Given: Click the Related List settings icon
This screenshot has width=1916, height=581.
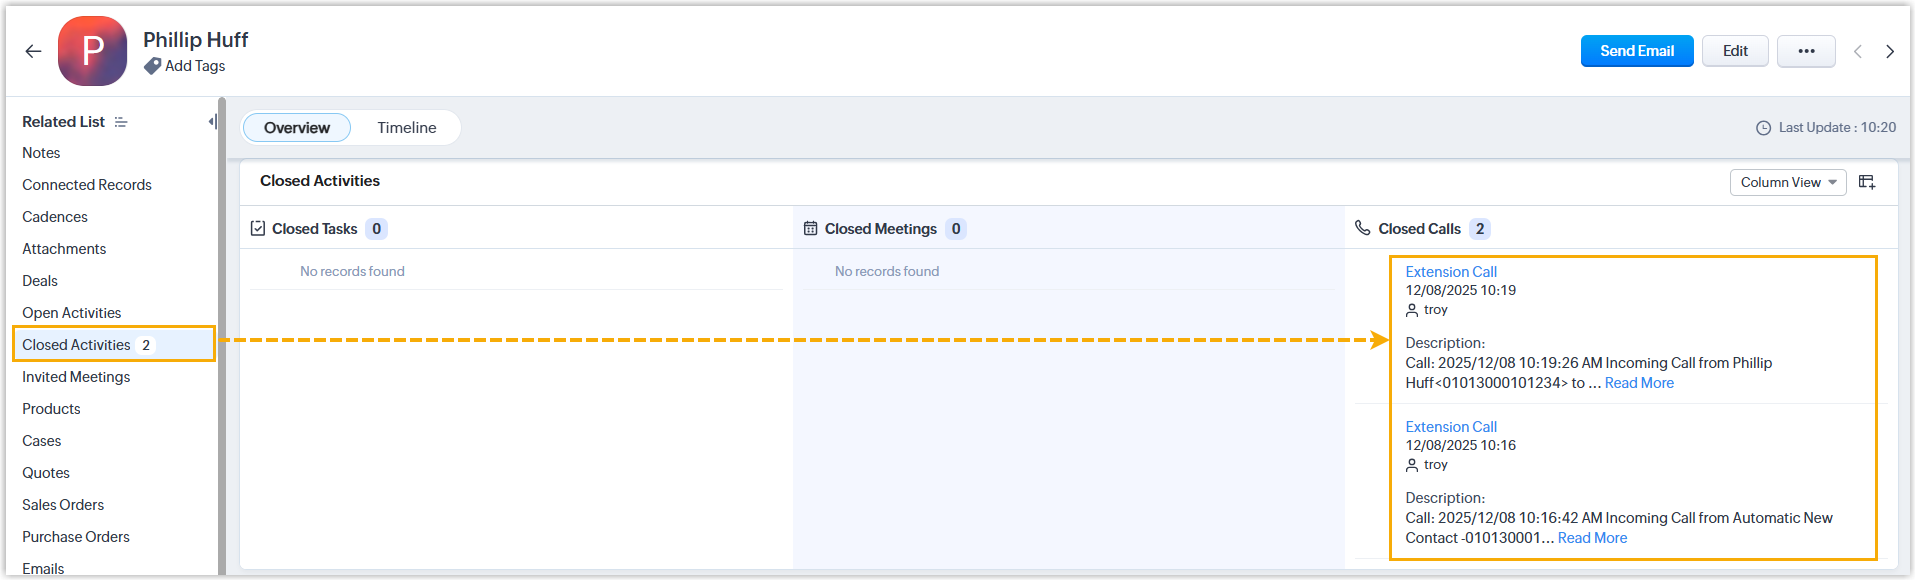Looking at the screenshot, I should click(x=121, y=122).
